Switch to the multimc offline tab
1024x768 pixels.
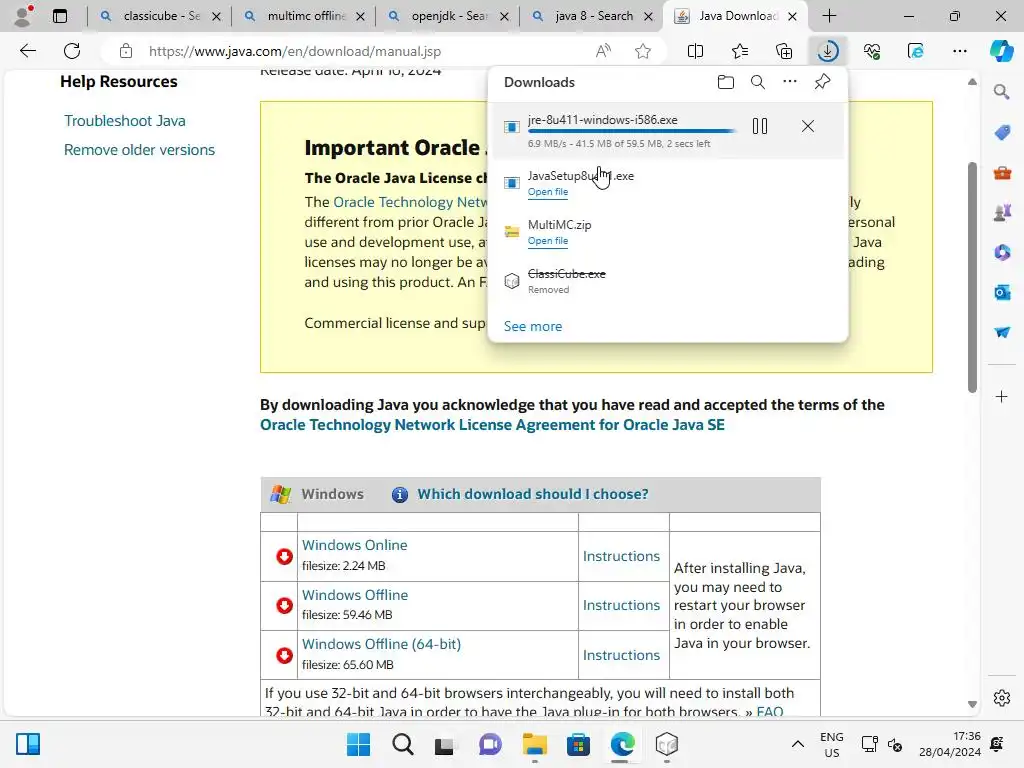[x=304, y=16]
